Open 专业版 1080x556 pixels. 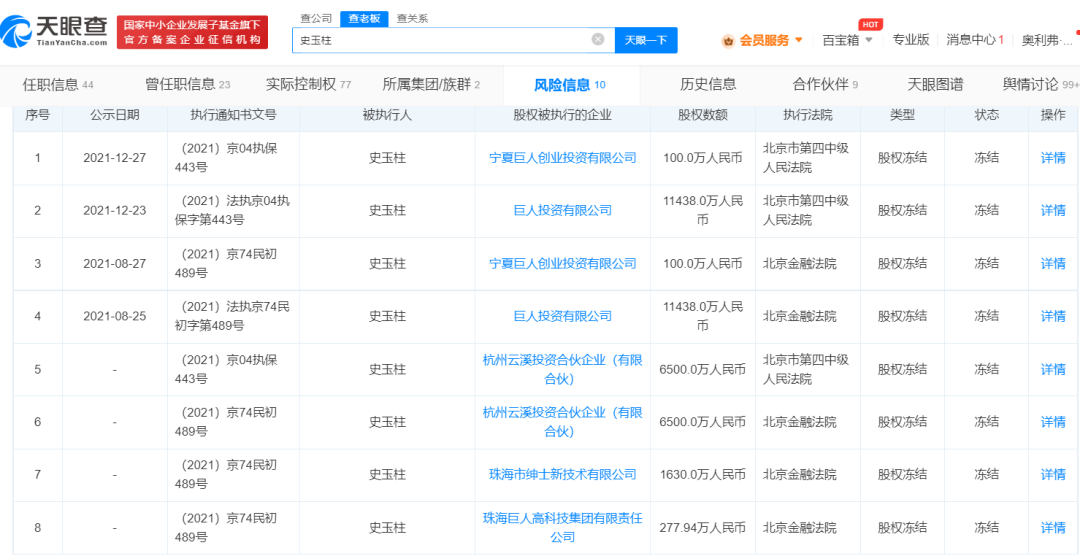point(911,39)
